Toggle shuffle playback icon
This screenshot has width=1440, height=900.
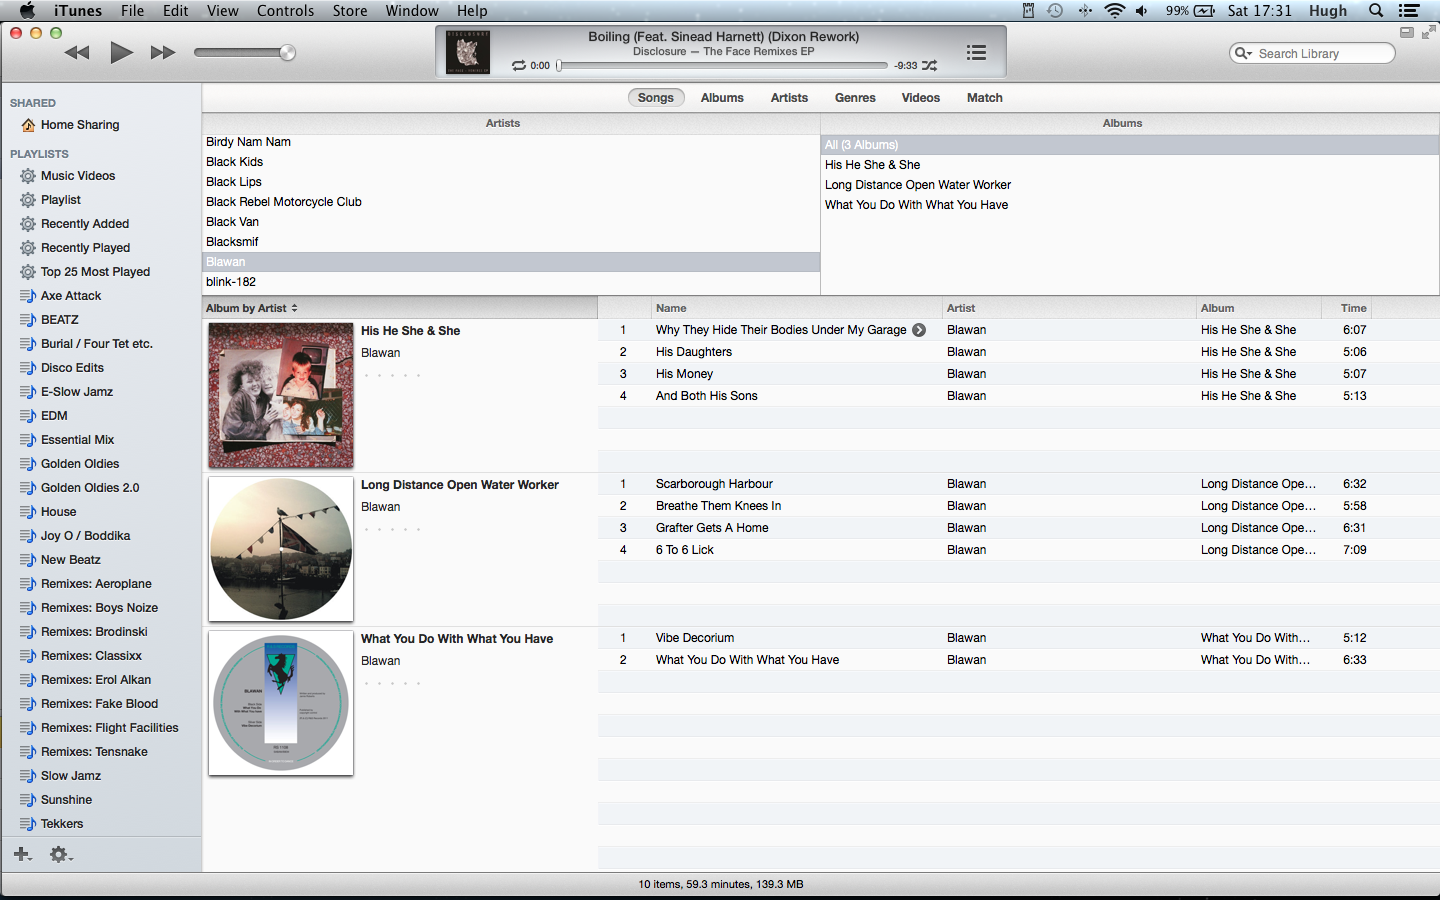930,66
